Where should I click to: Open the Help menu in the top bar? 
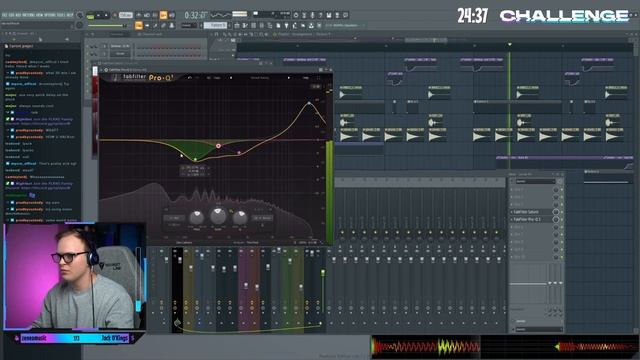(70, 15)
